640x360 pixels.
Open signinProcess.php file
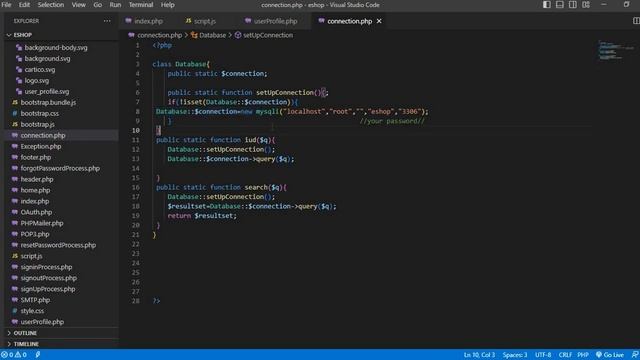46,267
